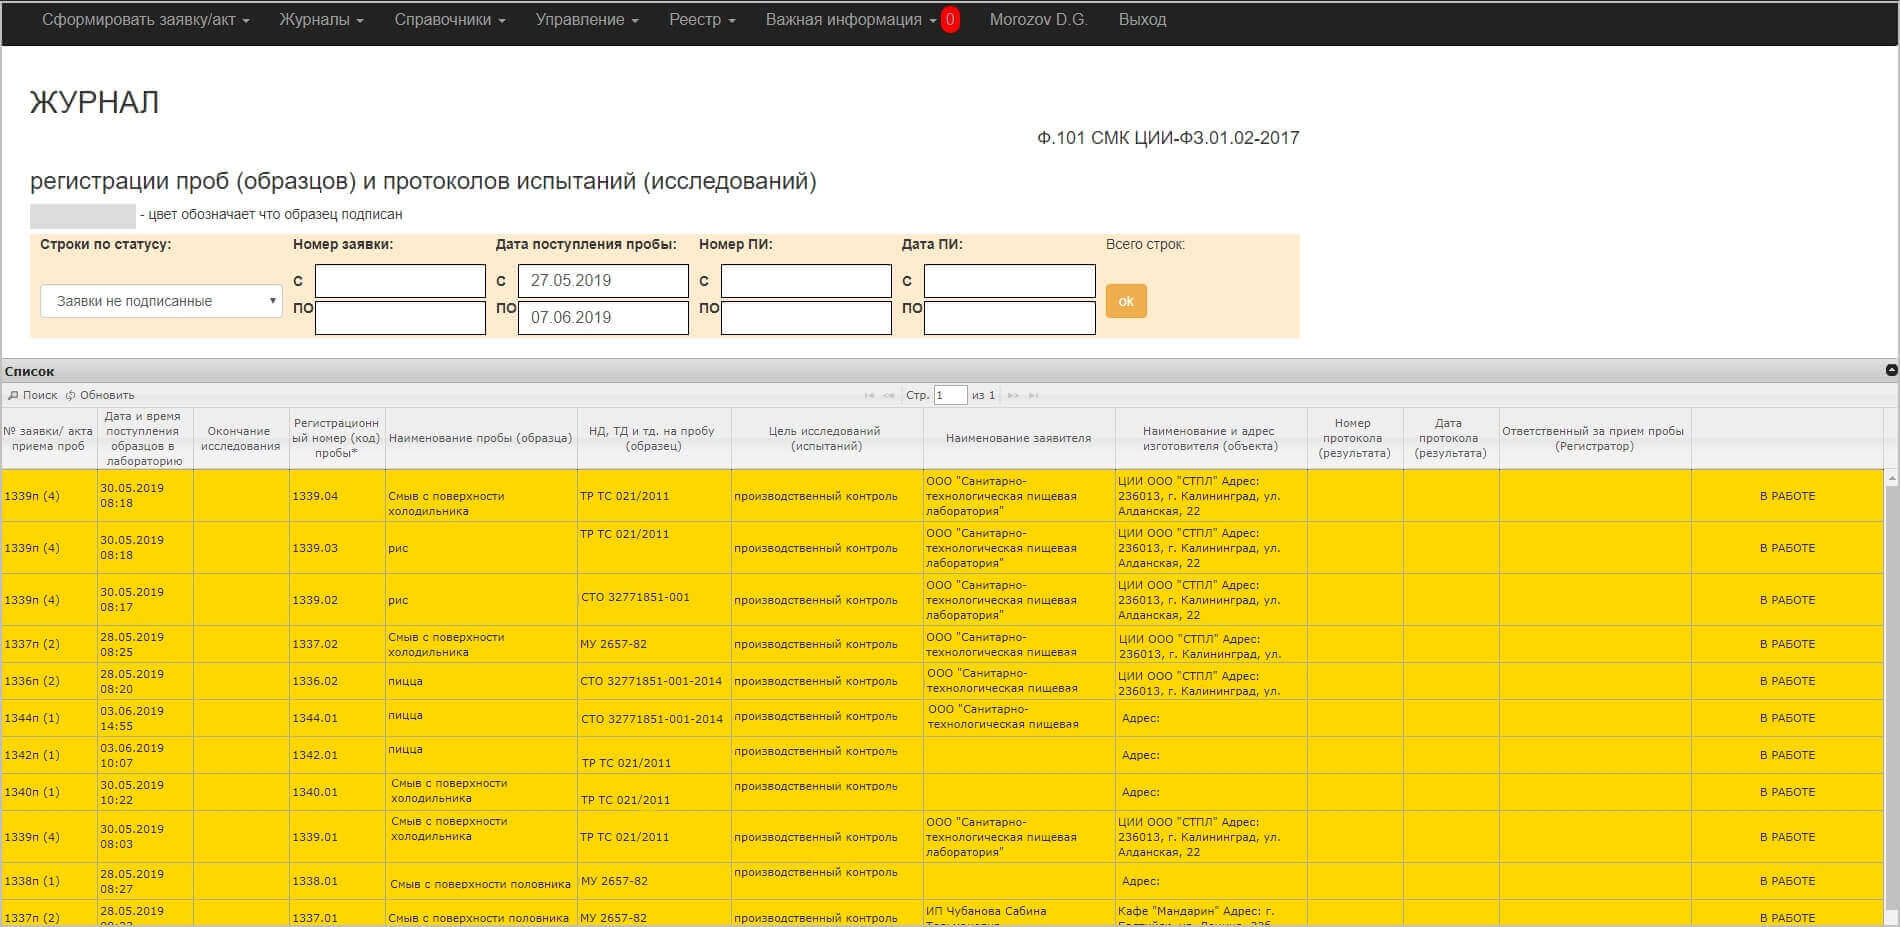Select registration number cell 1336.02
This screenshot has height=927, width=1900.
click(336, 681)
